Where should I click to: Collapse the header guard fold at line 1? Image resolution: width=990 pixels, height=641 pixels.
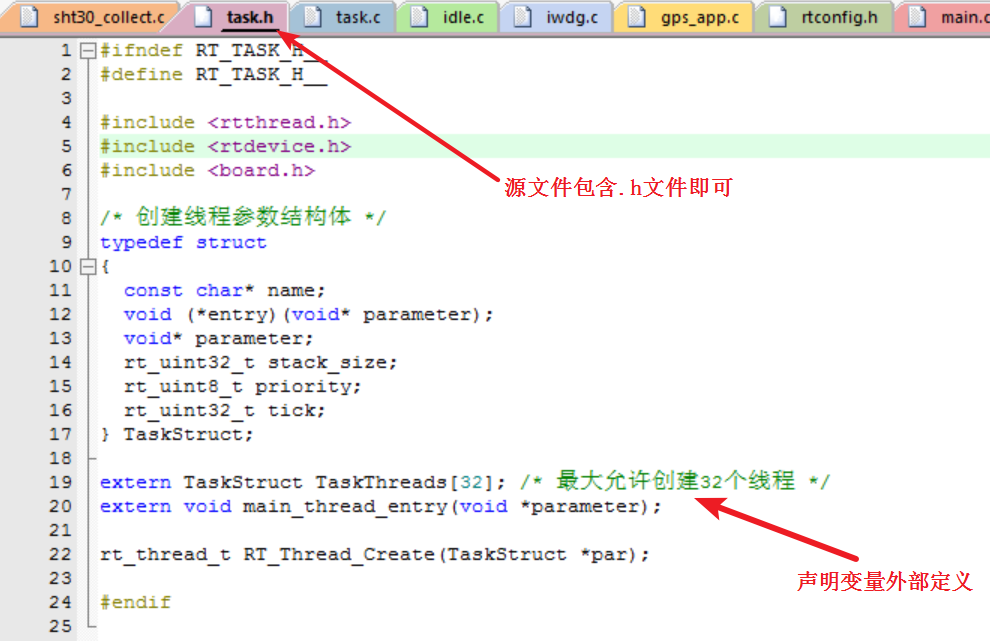(x=89, y=49)
